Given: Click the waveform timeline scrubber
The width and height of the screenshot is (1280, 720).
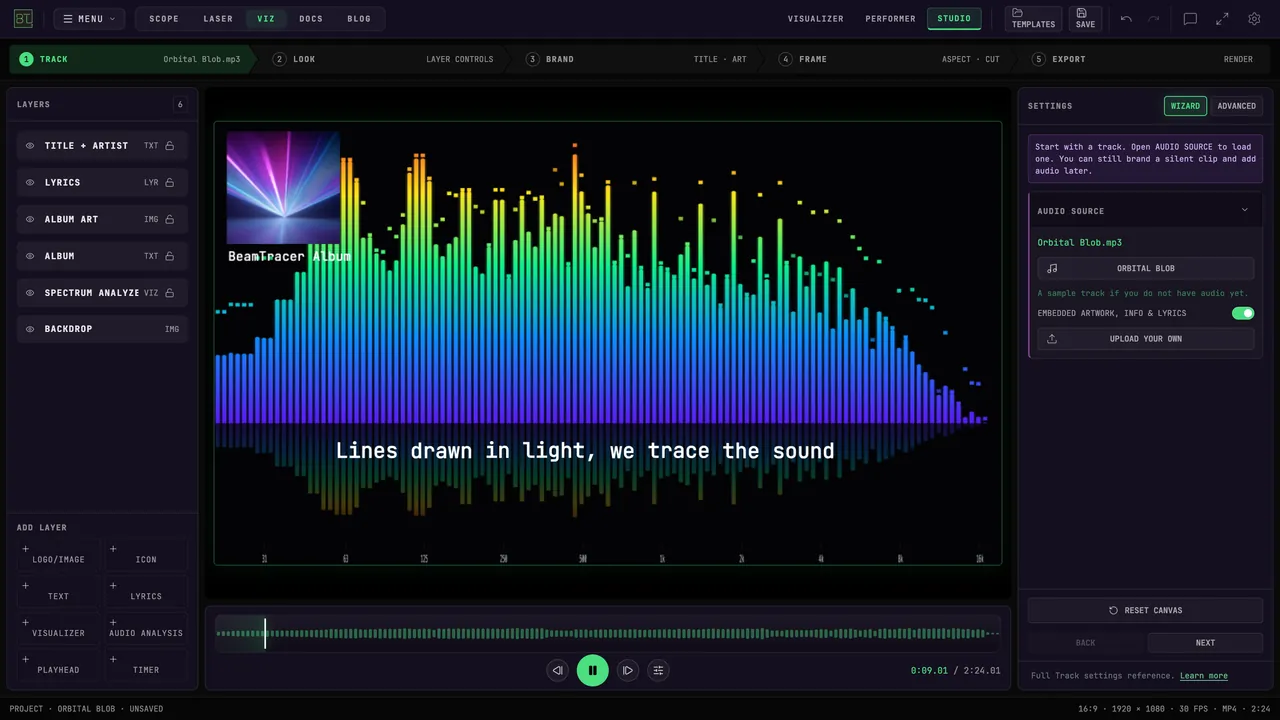Looking at the screenshot, I should click(608, 633).
